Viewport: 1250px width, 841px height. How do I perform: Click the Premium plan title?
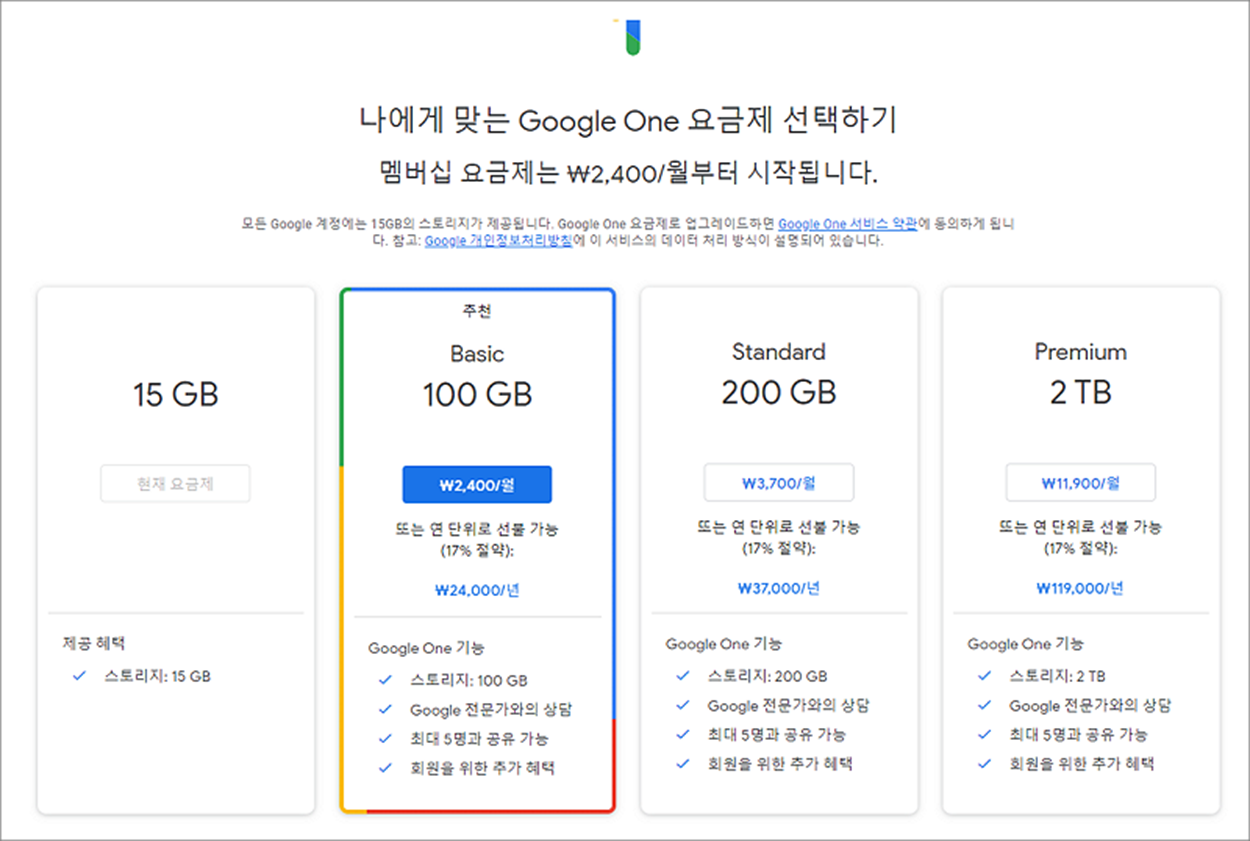click(x=1081, y=352)
